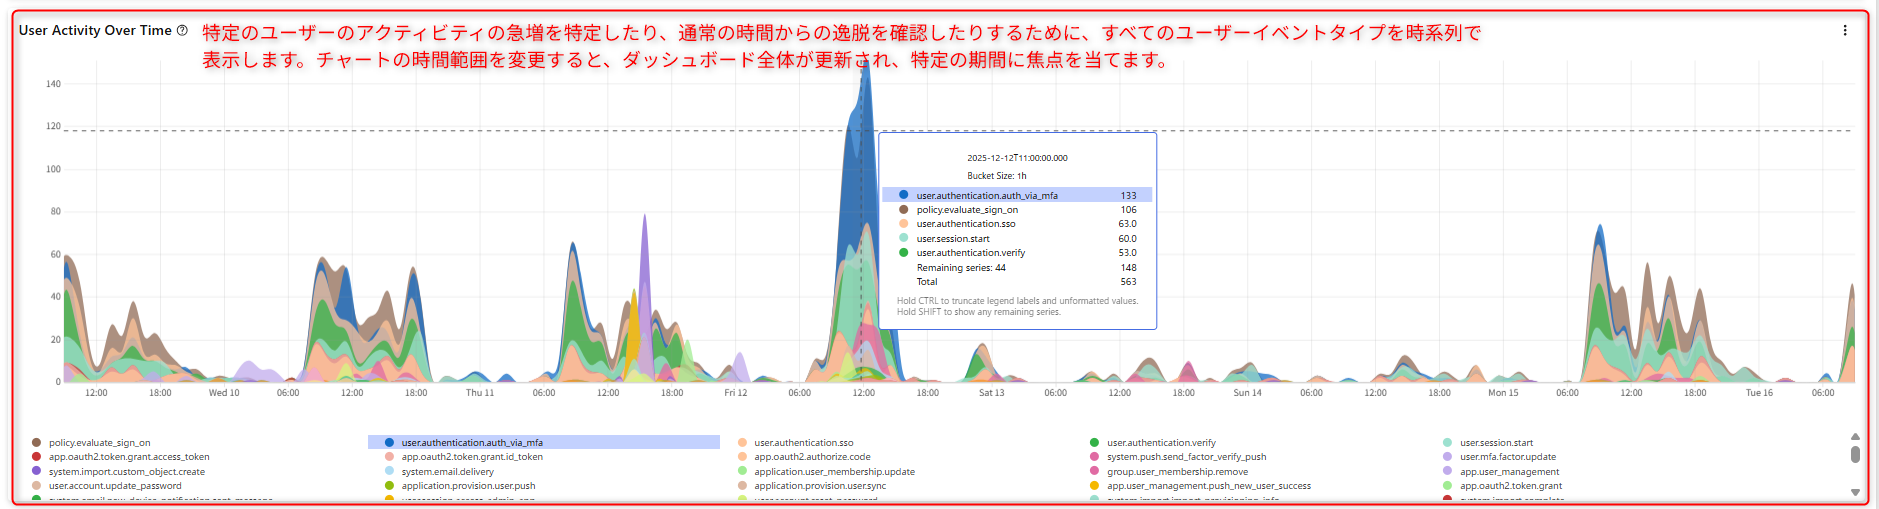Click the purple dot for system.import.custom_object.create
1879x509 pixels.
pos(37,471)
